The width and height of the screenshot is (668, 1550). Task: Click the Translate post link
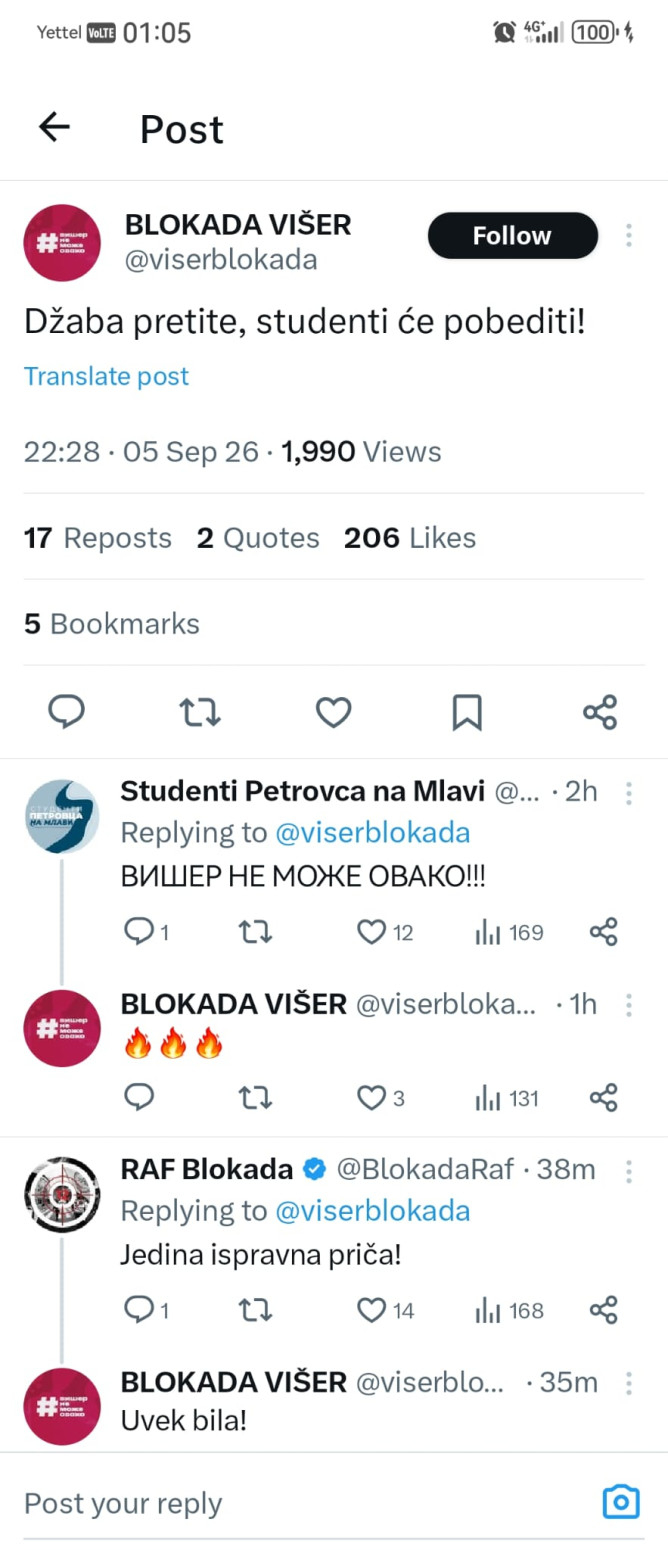106,376
